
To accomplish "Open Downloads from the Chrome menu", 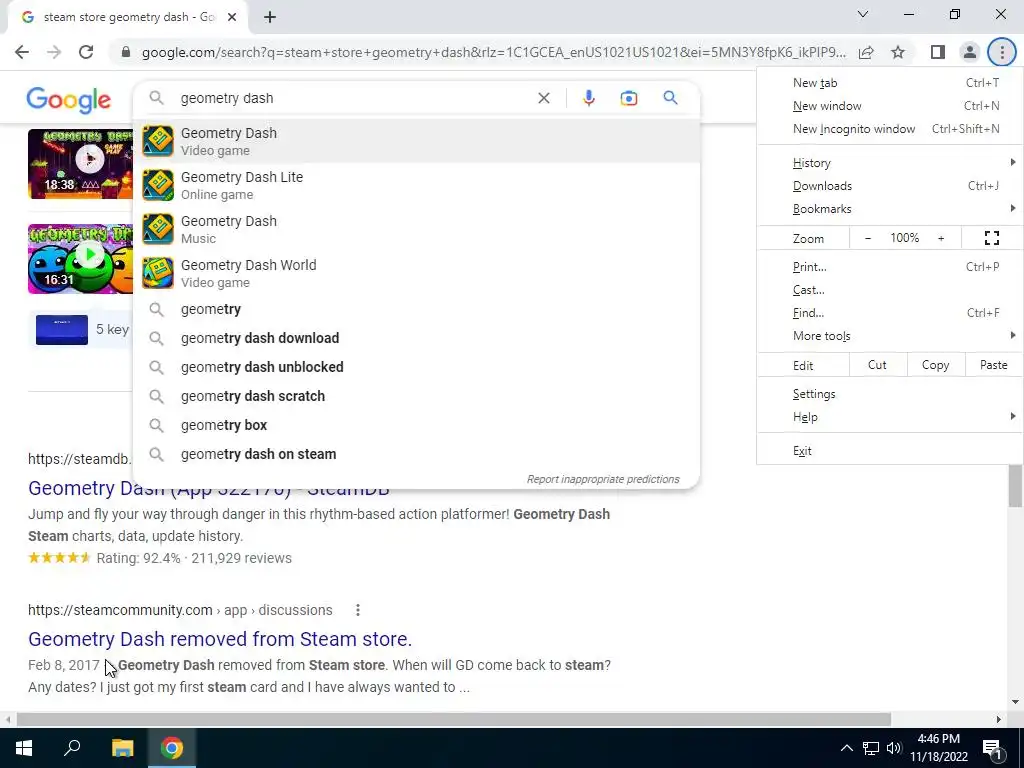I will coord(890,186).
